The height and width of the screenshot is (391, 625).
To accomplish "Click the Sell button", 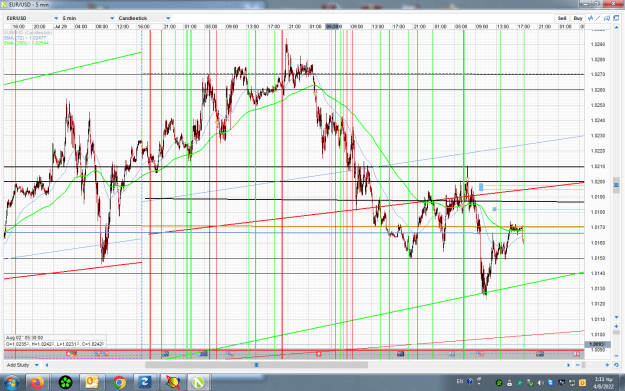I will (x=562, y=18).
